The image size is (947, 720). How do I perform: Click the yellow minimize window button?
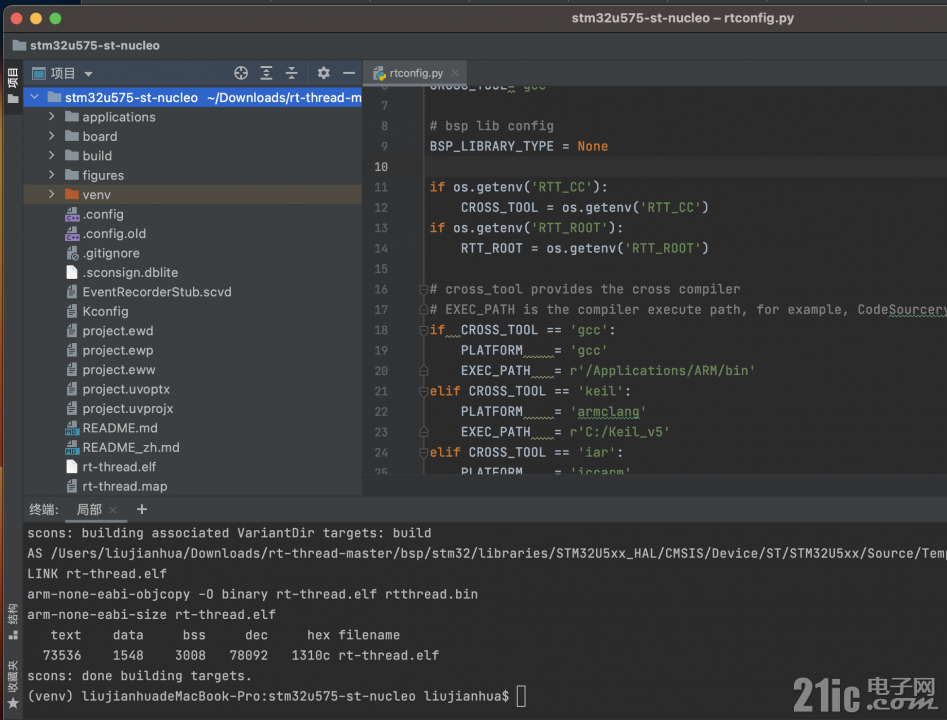pyautogui.click(x=36, y=18)
